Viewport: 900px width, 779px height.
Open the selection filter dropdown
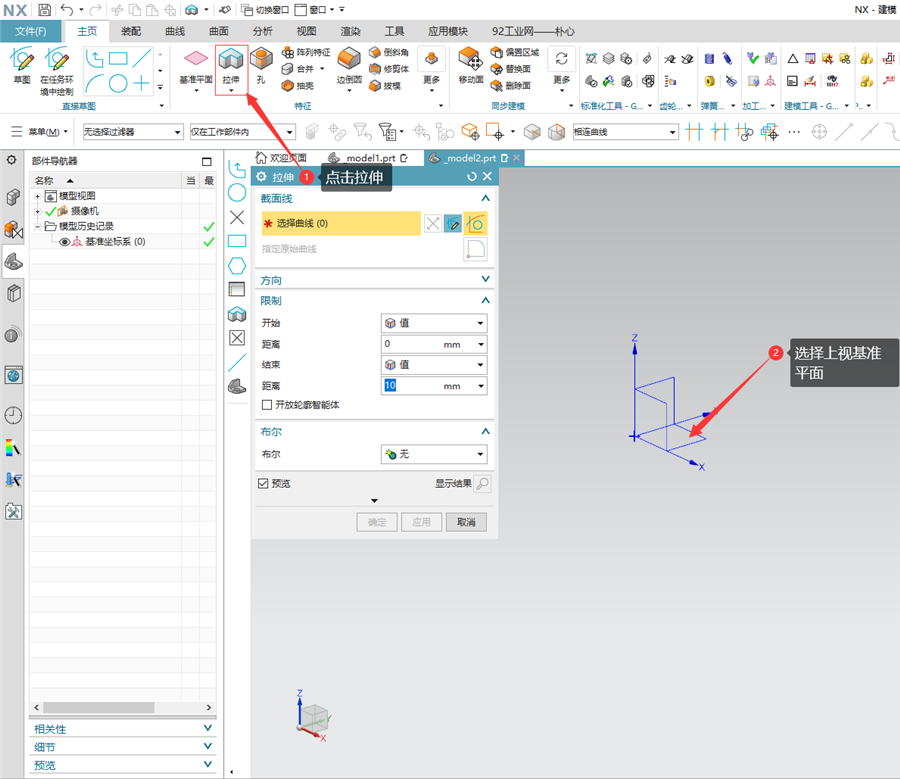coord(133,132)
